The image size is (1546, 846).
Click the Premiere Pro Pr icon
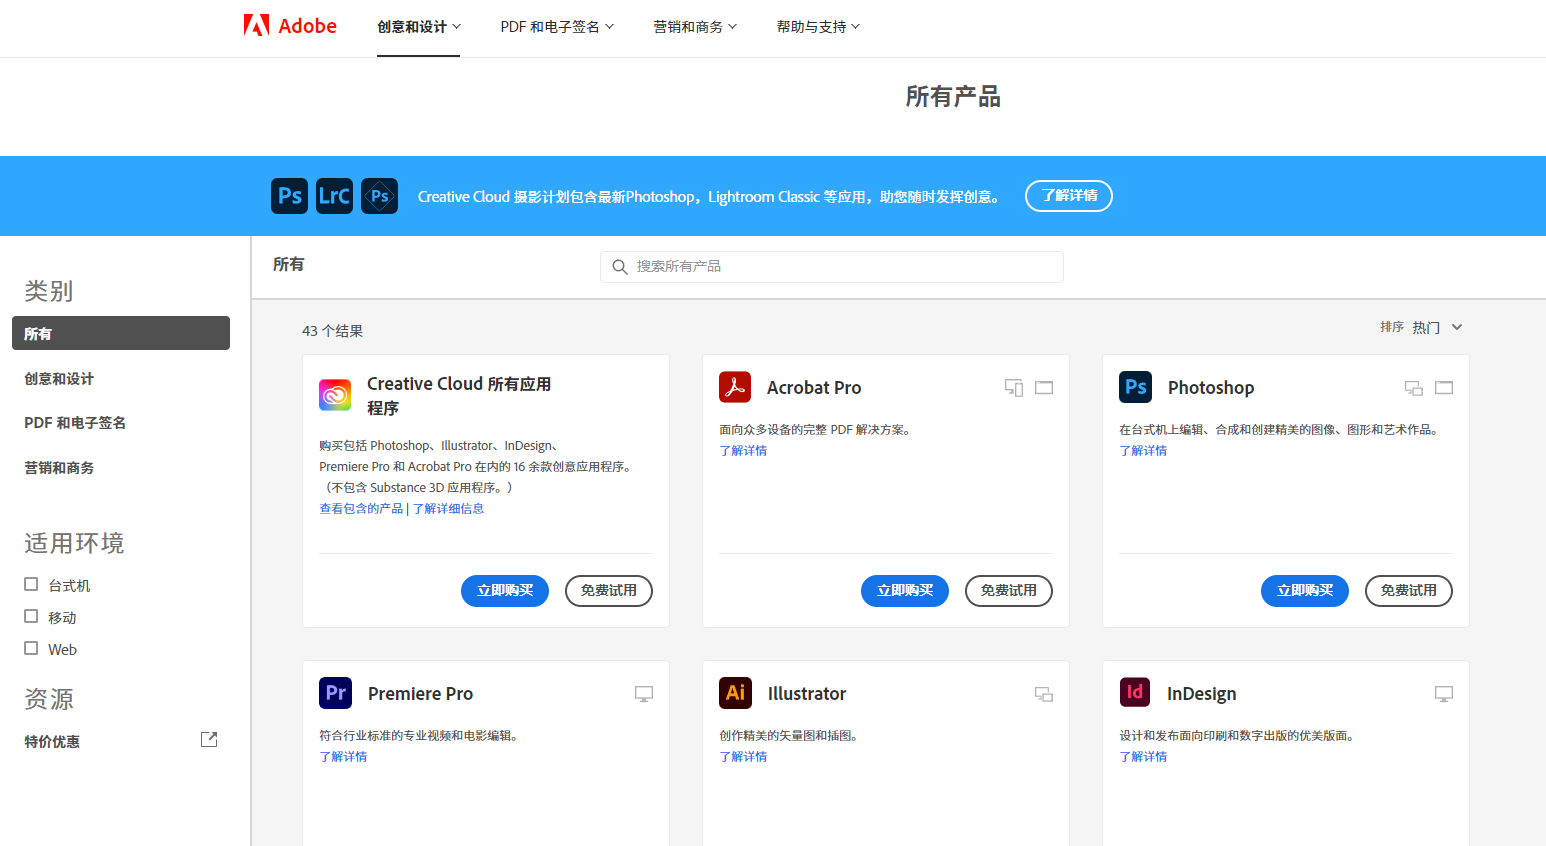pyautogui.click(x=335, y=693)
